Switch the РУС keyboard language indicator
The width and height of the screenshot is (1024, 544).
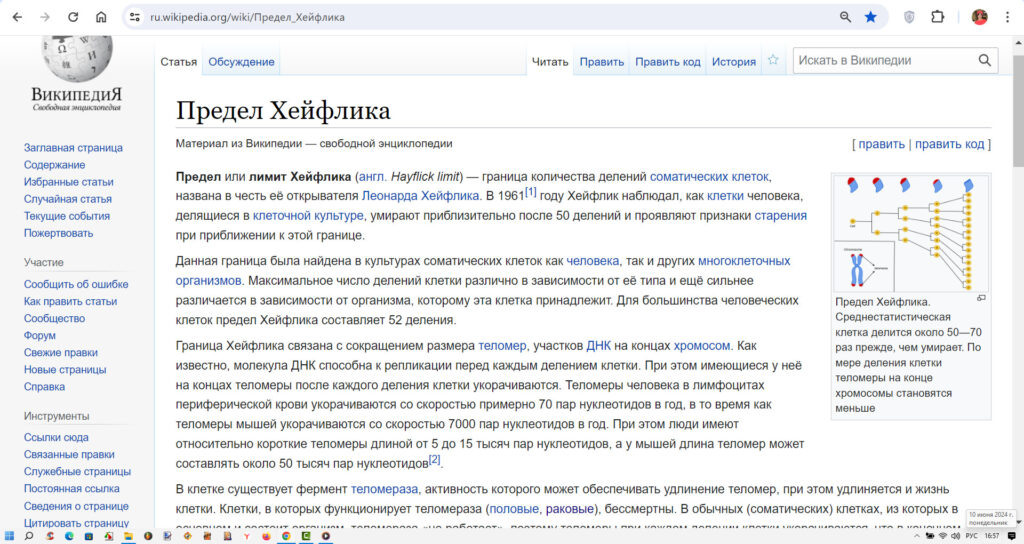pos(972,536)
